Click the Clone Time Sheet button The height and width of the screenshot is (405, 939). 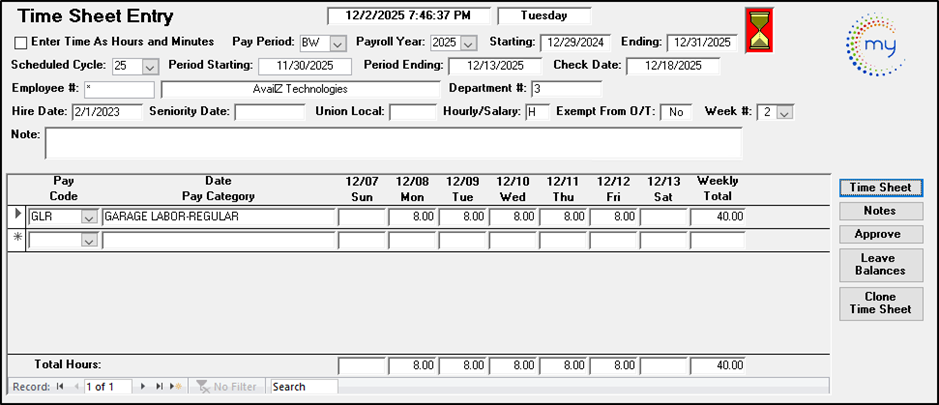[x=880, y=303]
